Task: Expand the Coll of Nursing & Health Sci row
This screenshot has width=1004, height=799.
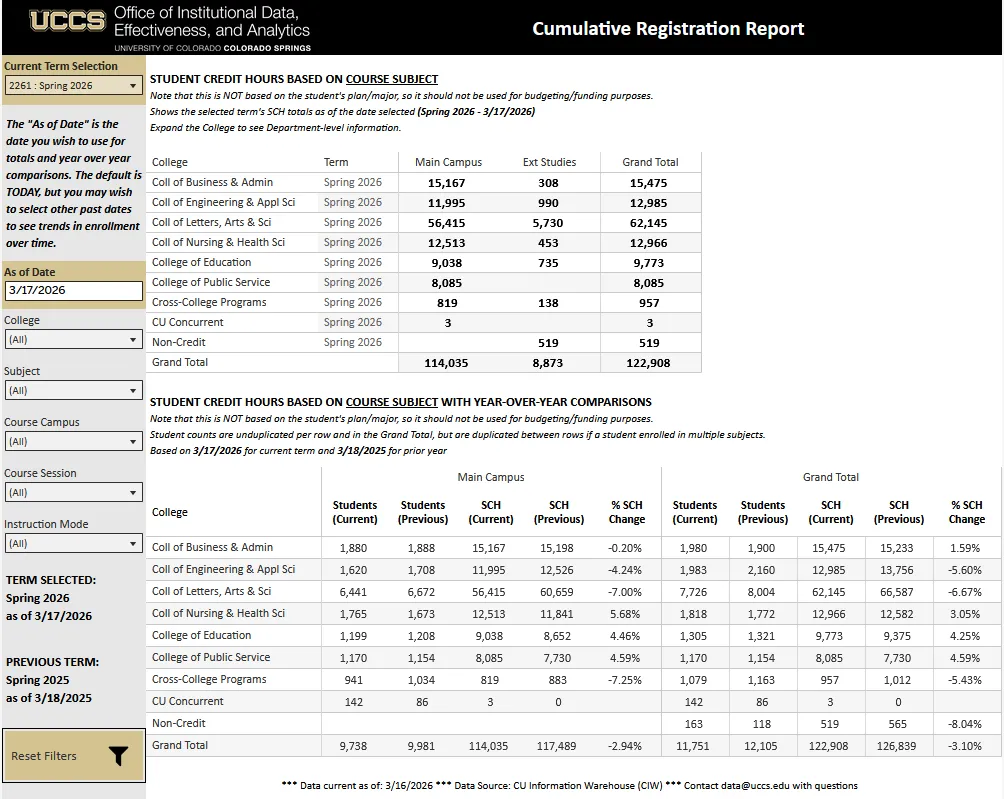Action: point(220,242)
